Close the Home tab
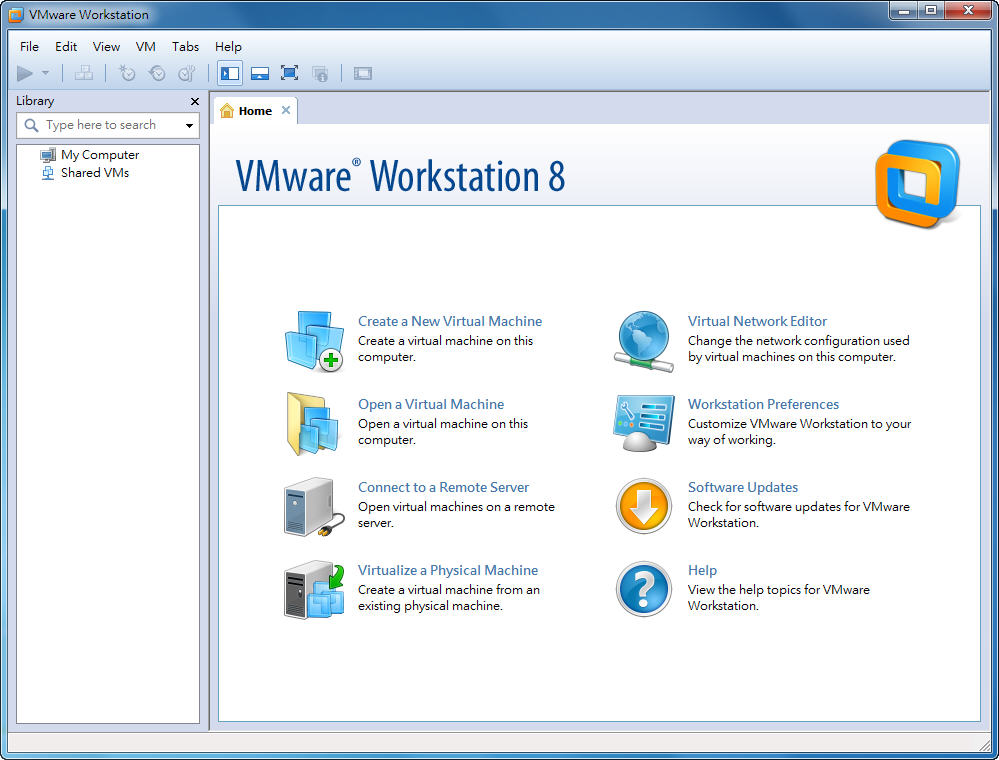Image resolution: width=999 pixels, height=760 pixels. coord(286,110)
